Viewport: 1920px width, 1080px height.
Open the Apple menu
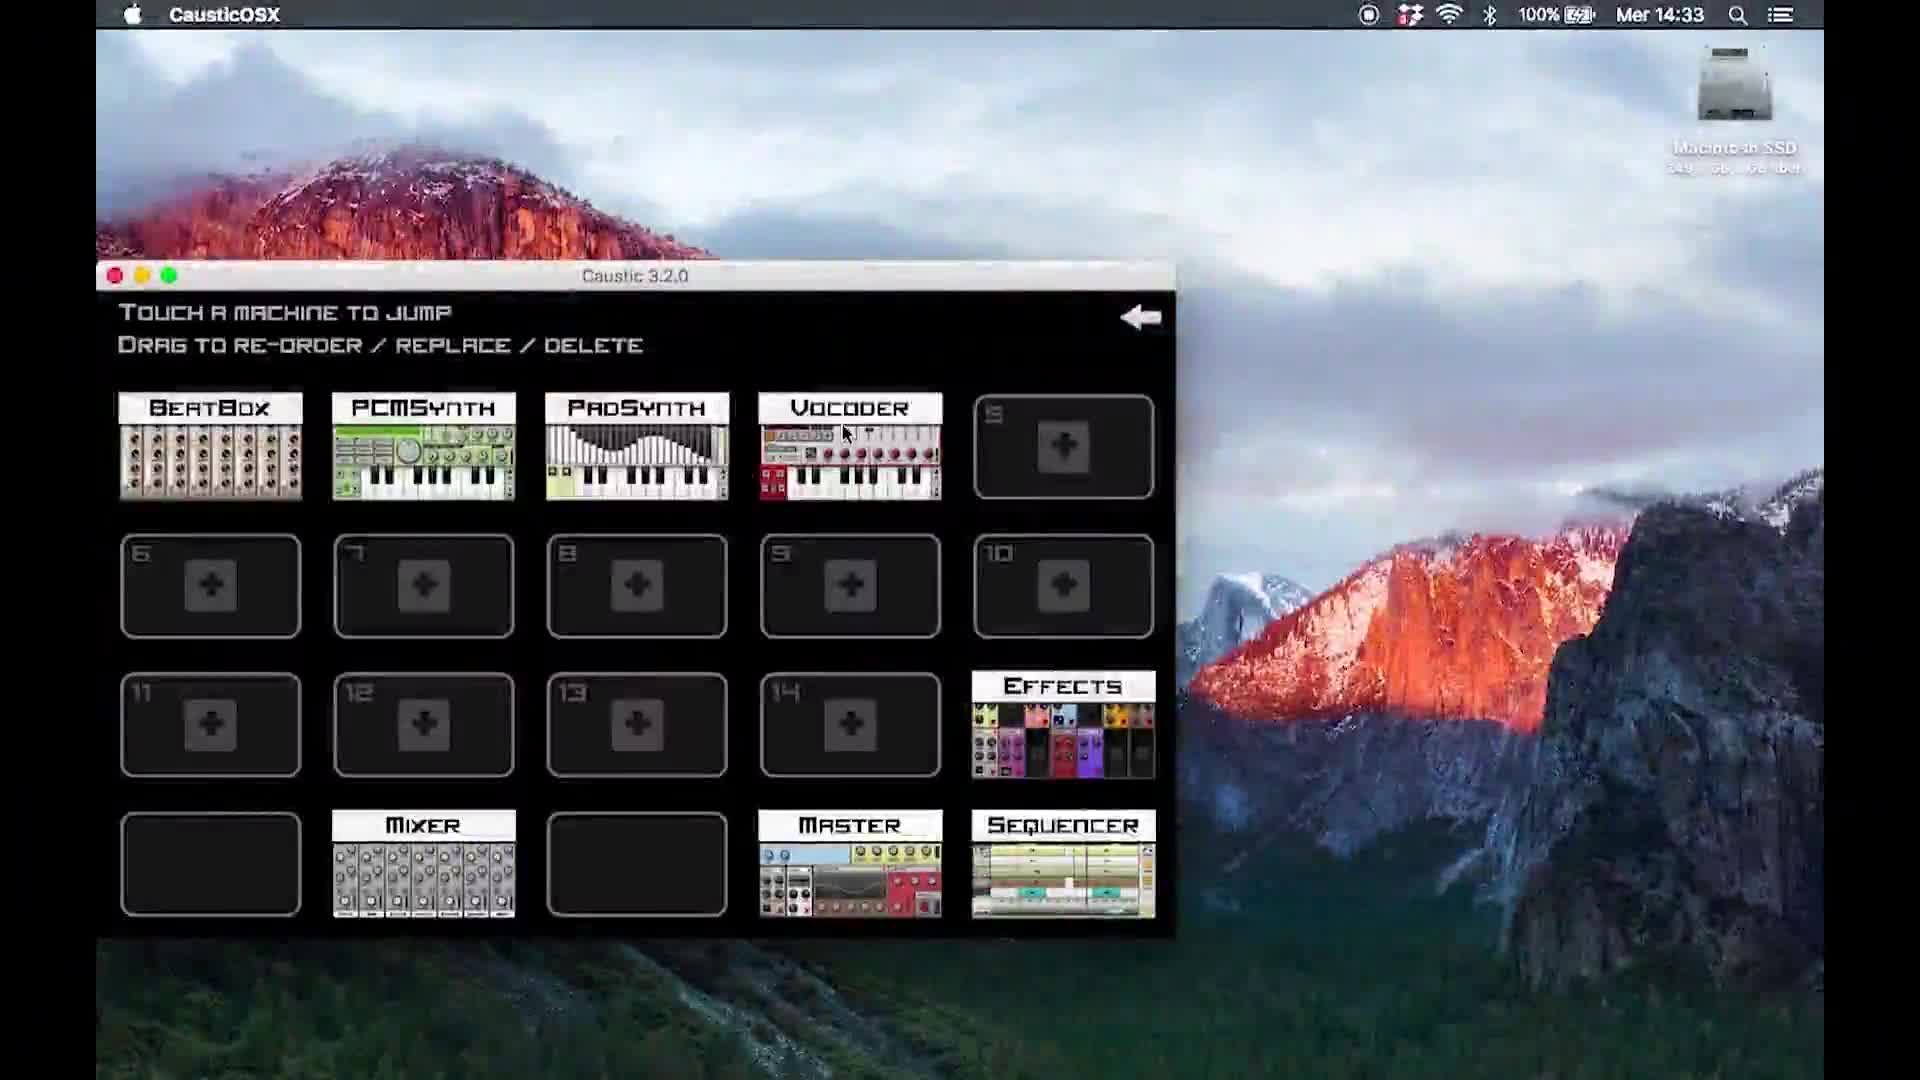point(132,14)
